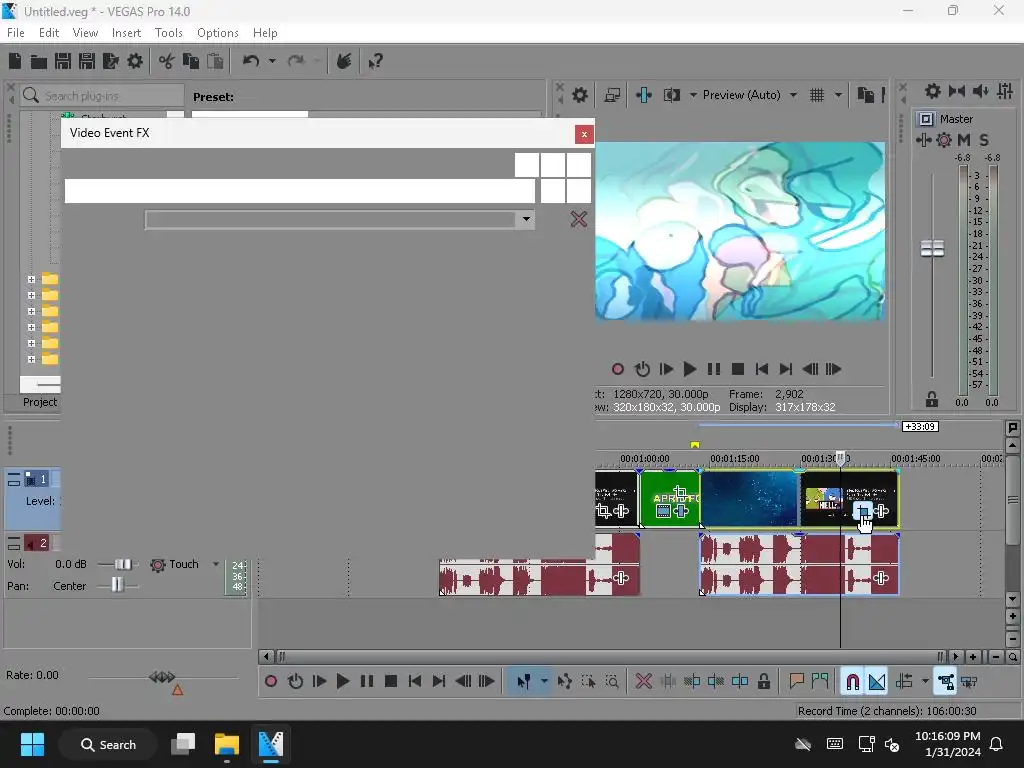Click Video Output FX icon in preview
The image size is (1024, 768).
pyautogui.click(x=644, y=95)
